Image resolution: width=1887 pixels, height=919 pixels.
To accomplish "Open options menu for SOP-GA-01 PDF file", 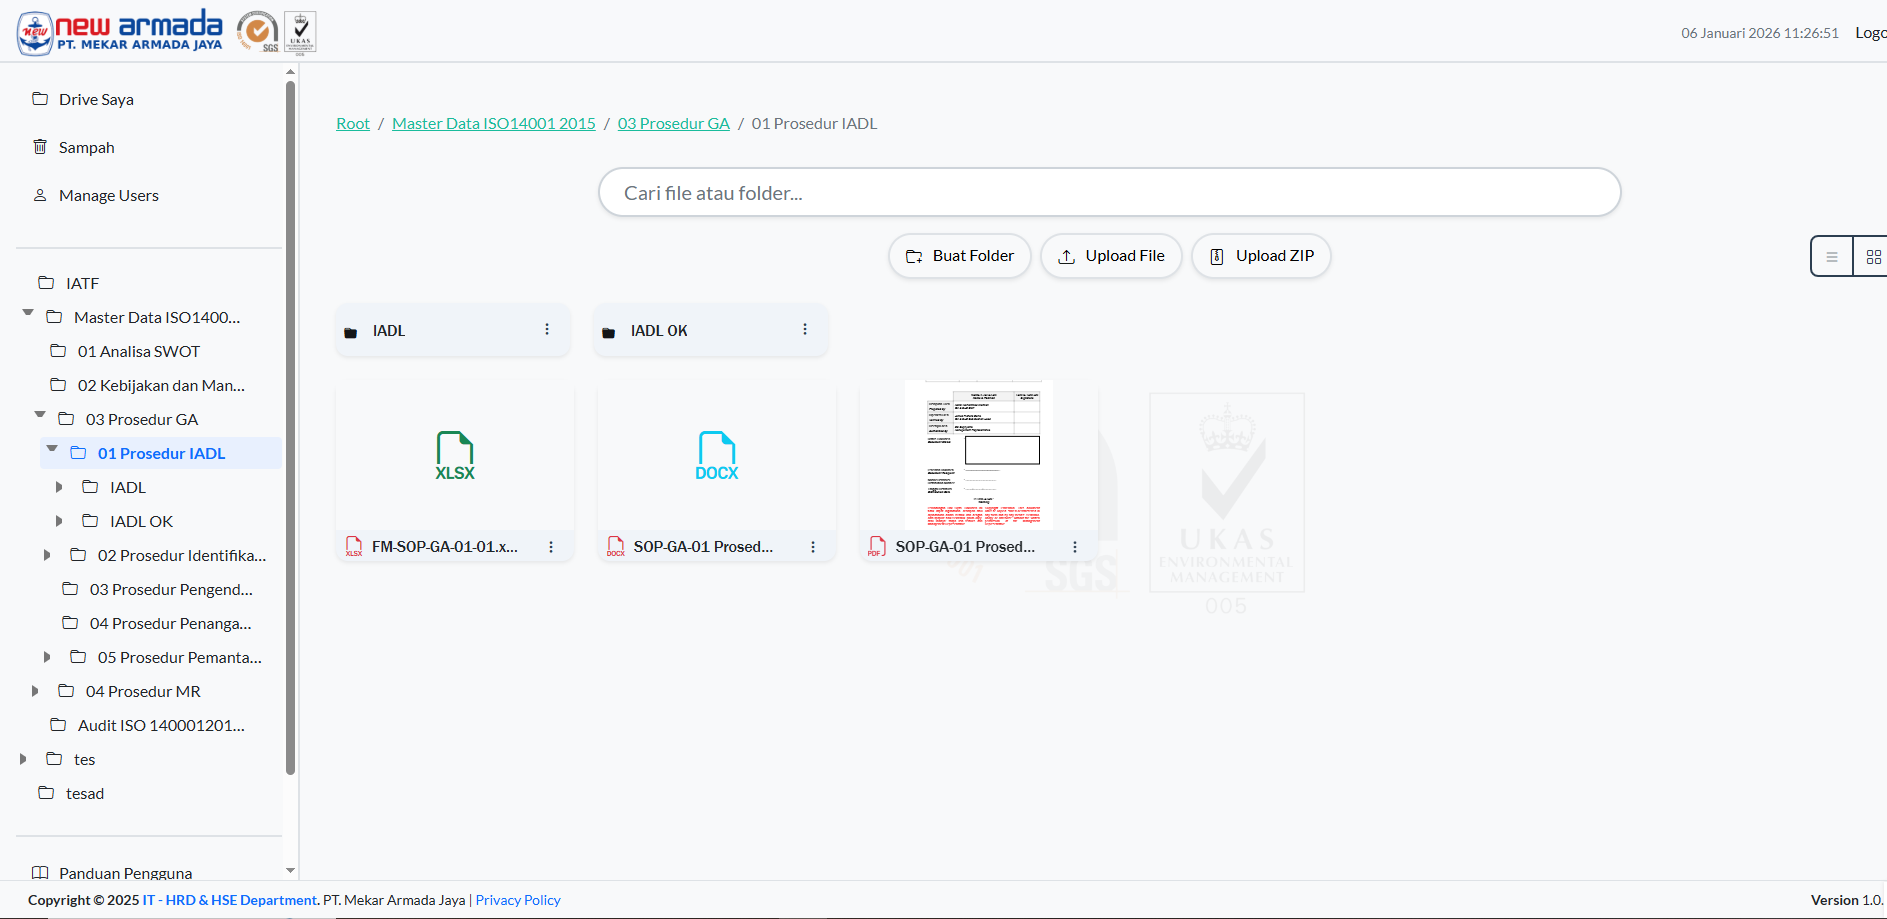I will coord(1075,547).
